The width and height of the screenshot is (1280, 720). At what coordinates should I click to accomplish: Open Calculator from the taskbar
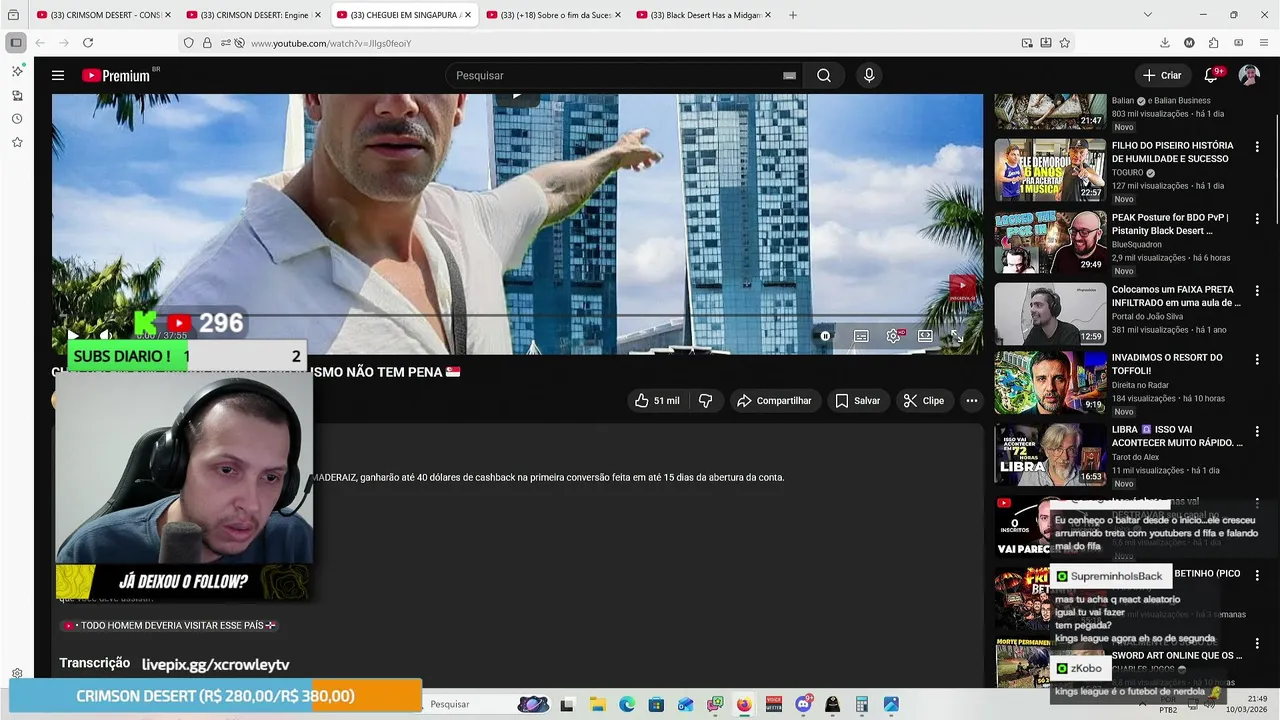pyautogui.click(x=862, y=704)
